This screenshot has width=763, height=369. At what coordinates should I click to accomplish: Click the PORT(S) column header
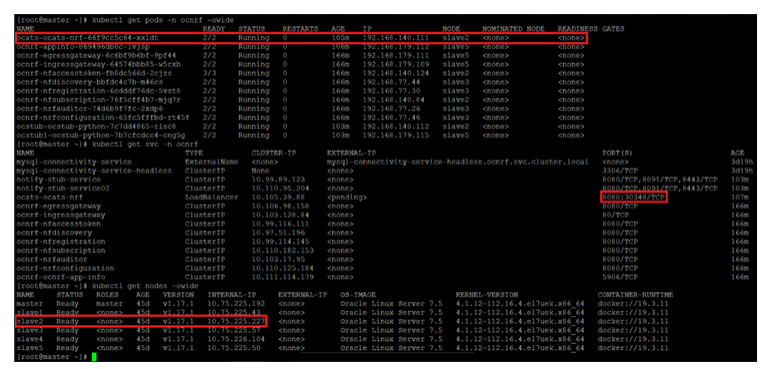[618, 153]
